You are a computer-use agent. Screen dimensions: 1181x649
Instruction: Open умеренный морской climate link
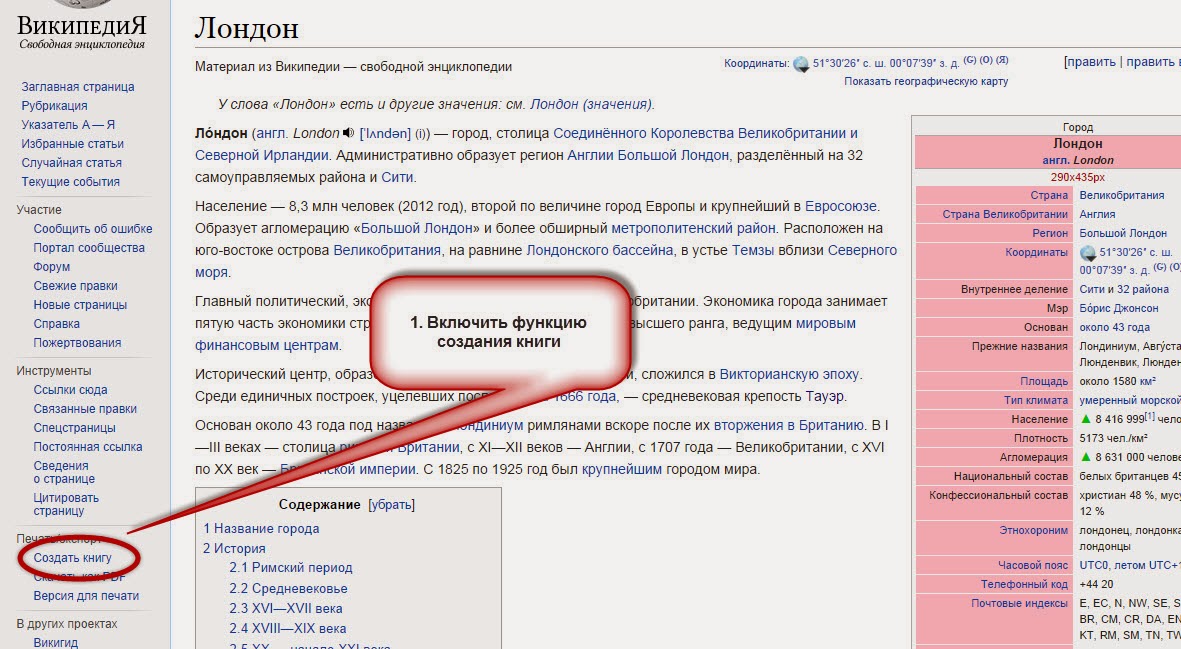1130,401
